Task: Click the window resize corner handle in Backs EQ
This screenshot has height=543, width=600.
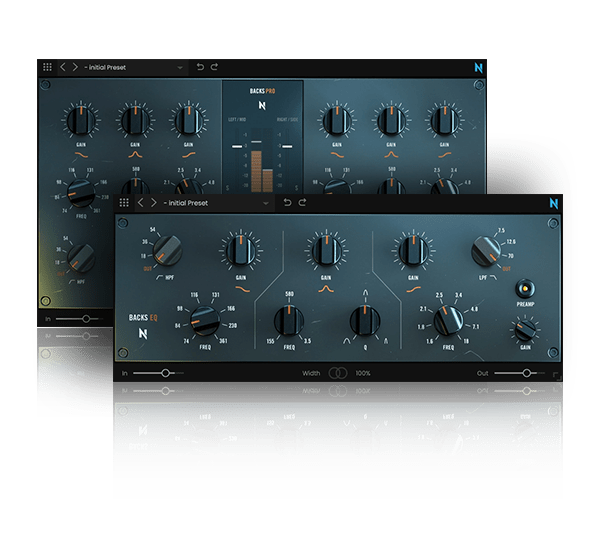Action: tap(557, 376)
